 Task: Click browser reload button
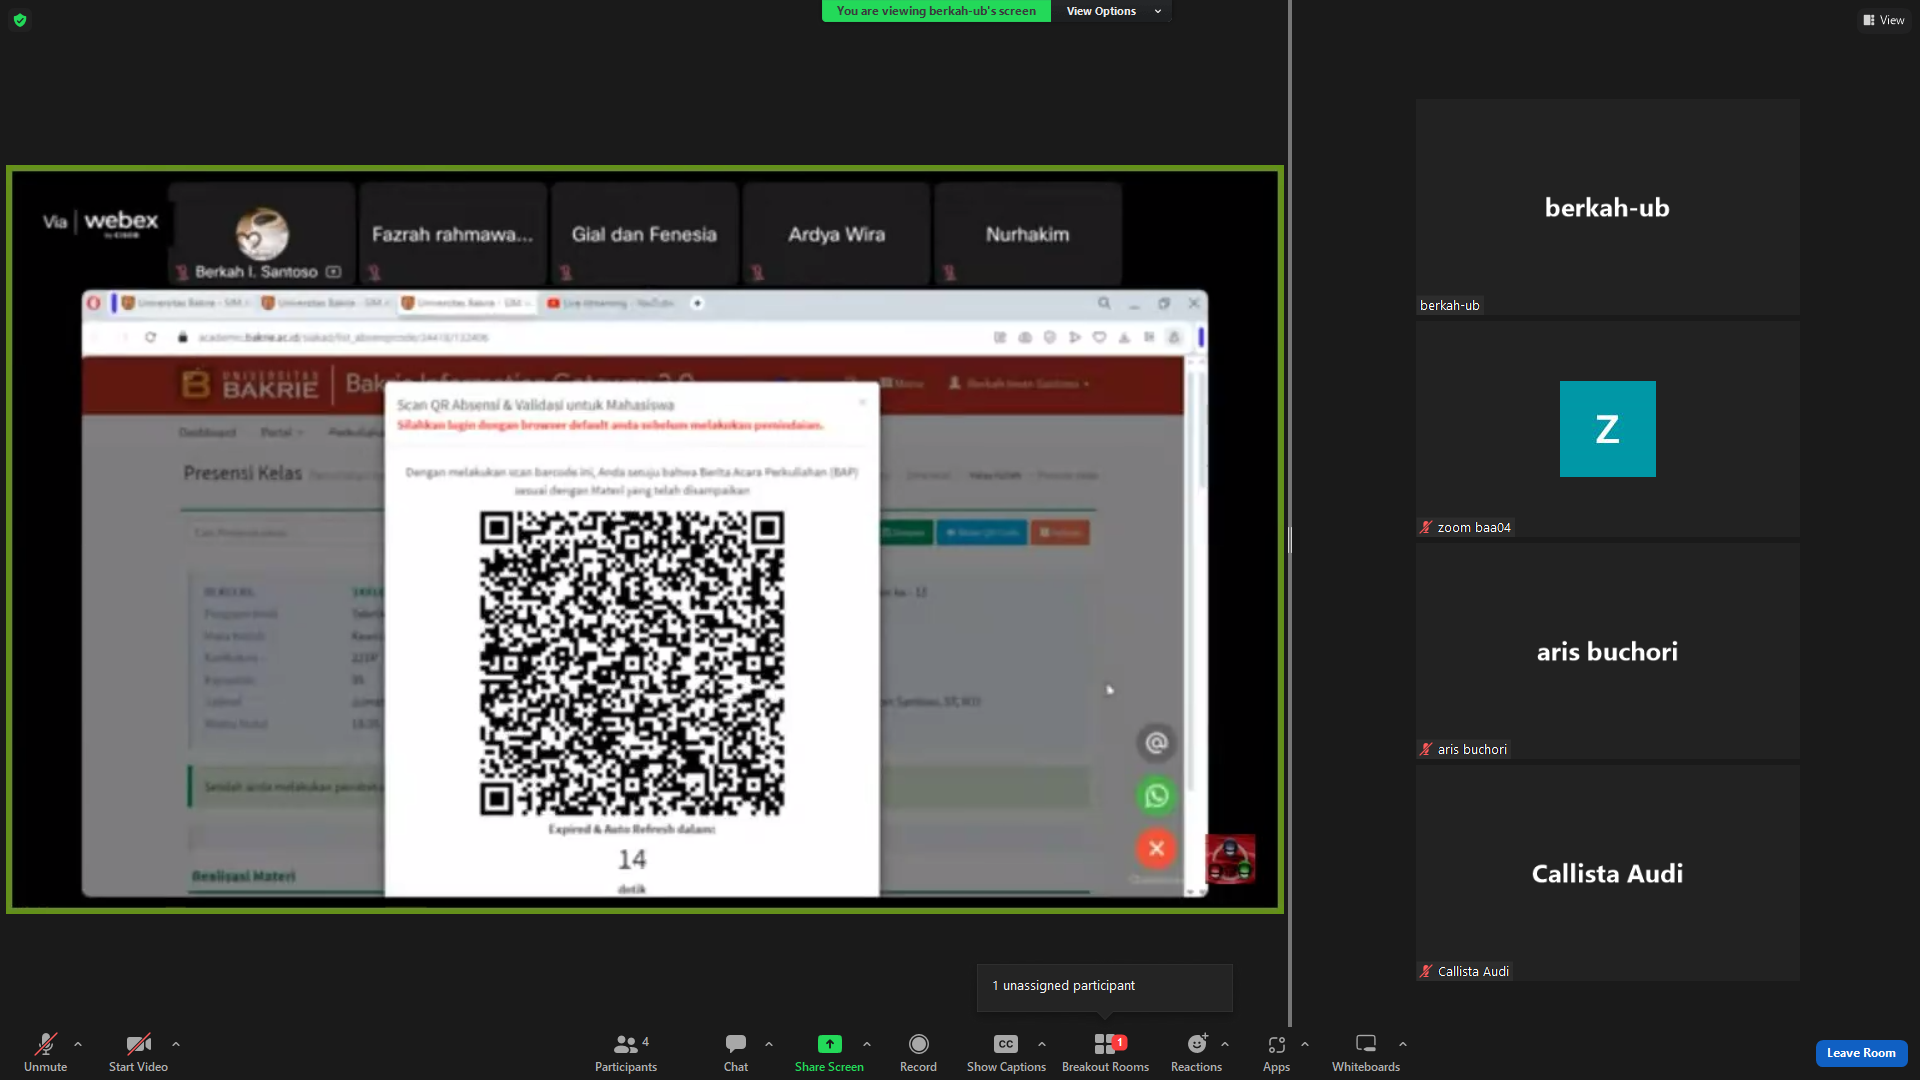coord(150,337)
